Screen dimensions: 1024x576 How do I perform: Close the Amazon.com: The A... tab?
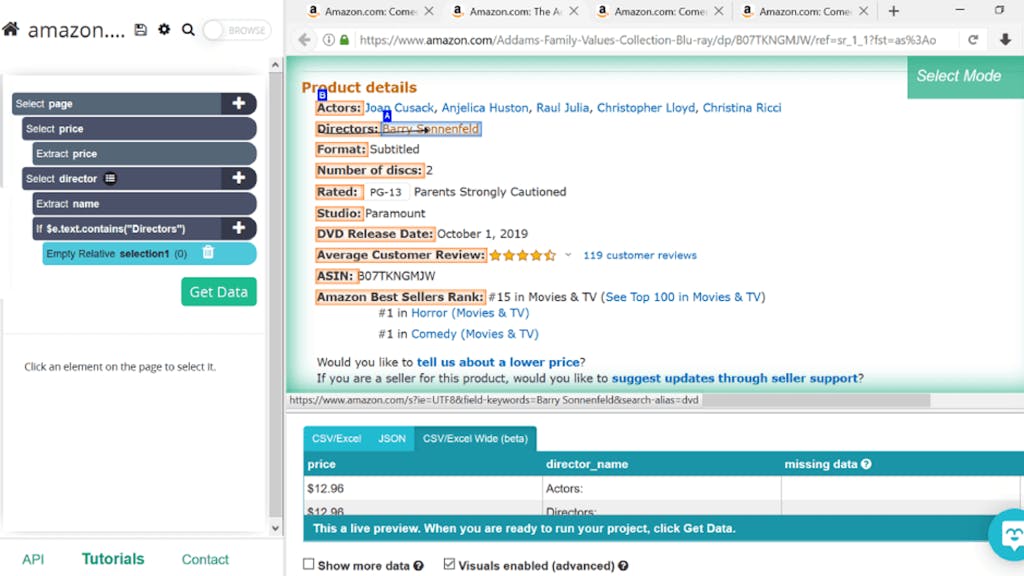pos(574,11)
